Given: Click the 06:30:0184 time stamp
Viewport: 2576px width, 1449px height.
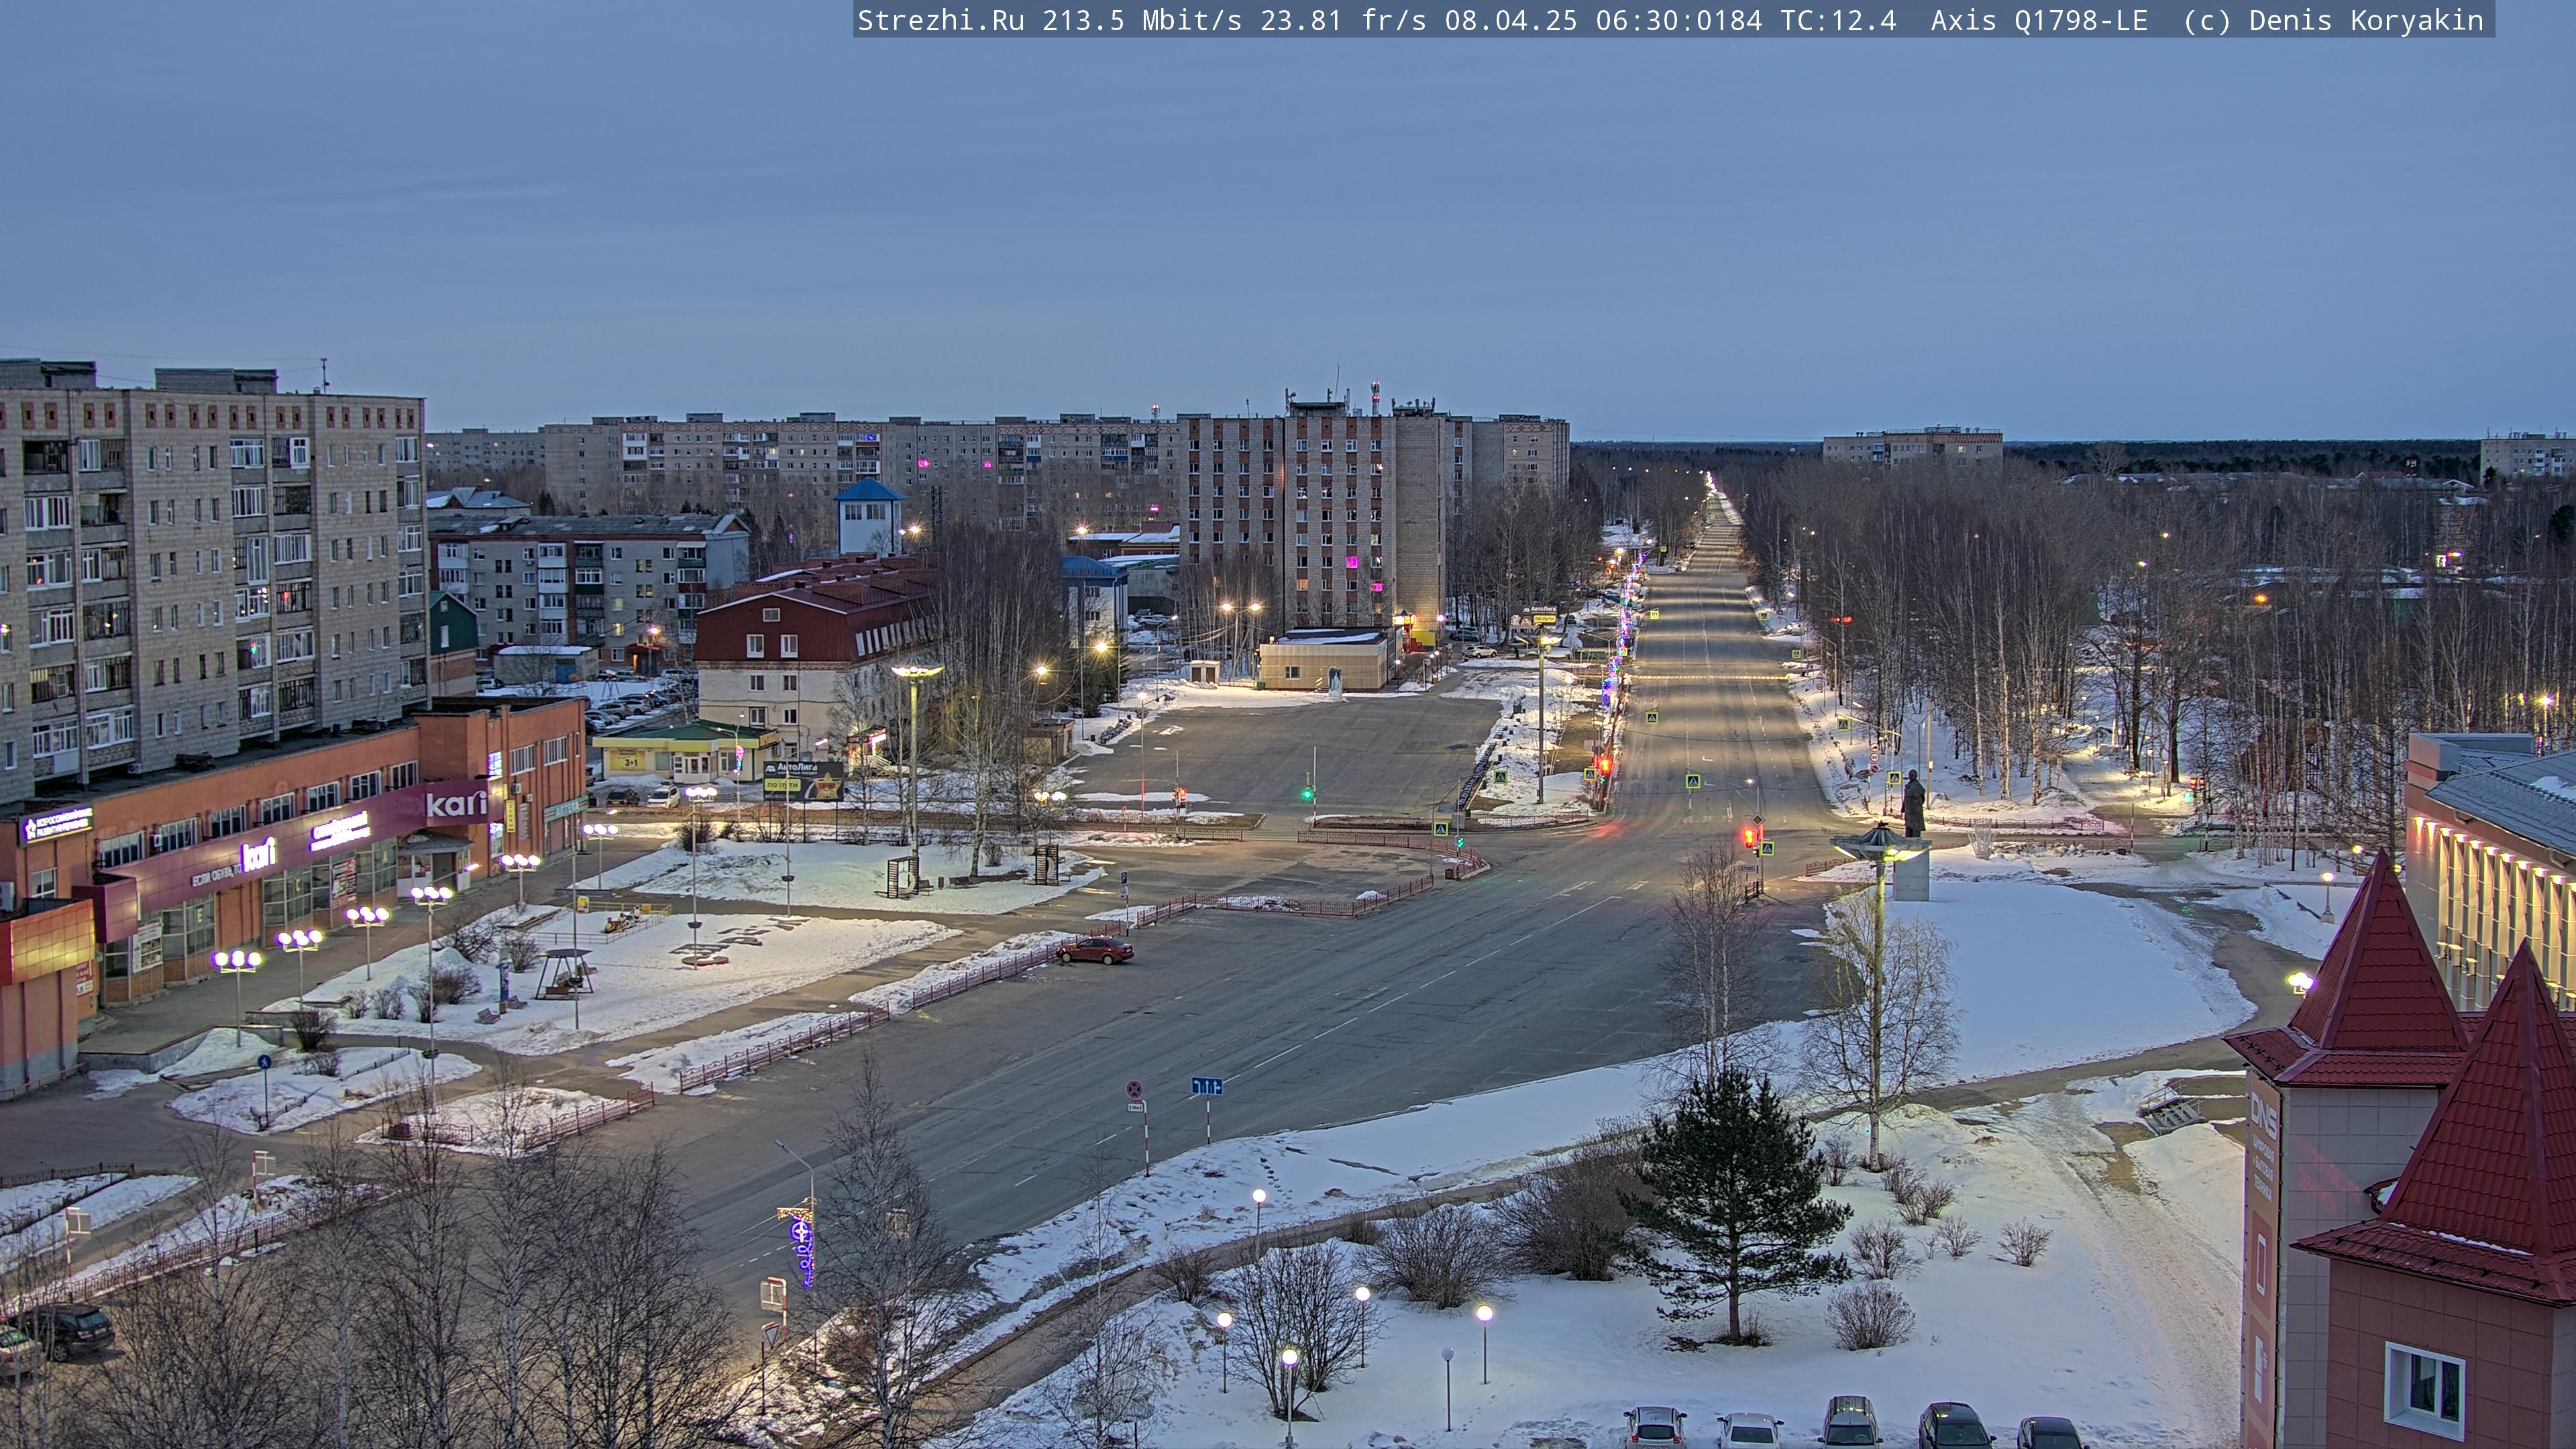Looking at the screenshot, I should (1679, 21).
